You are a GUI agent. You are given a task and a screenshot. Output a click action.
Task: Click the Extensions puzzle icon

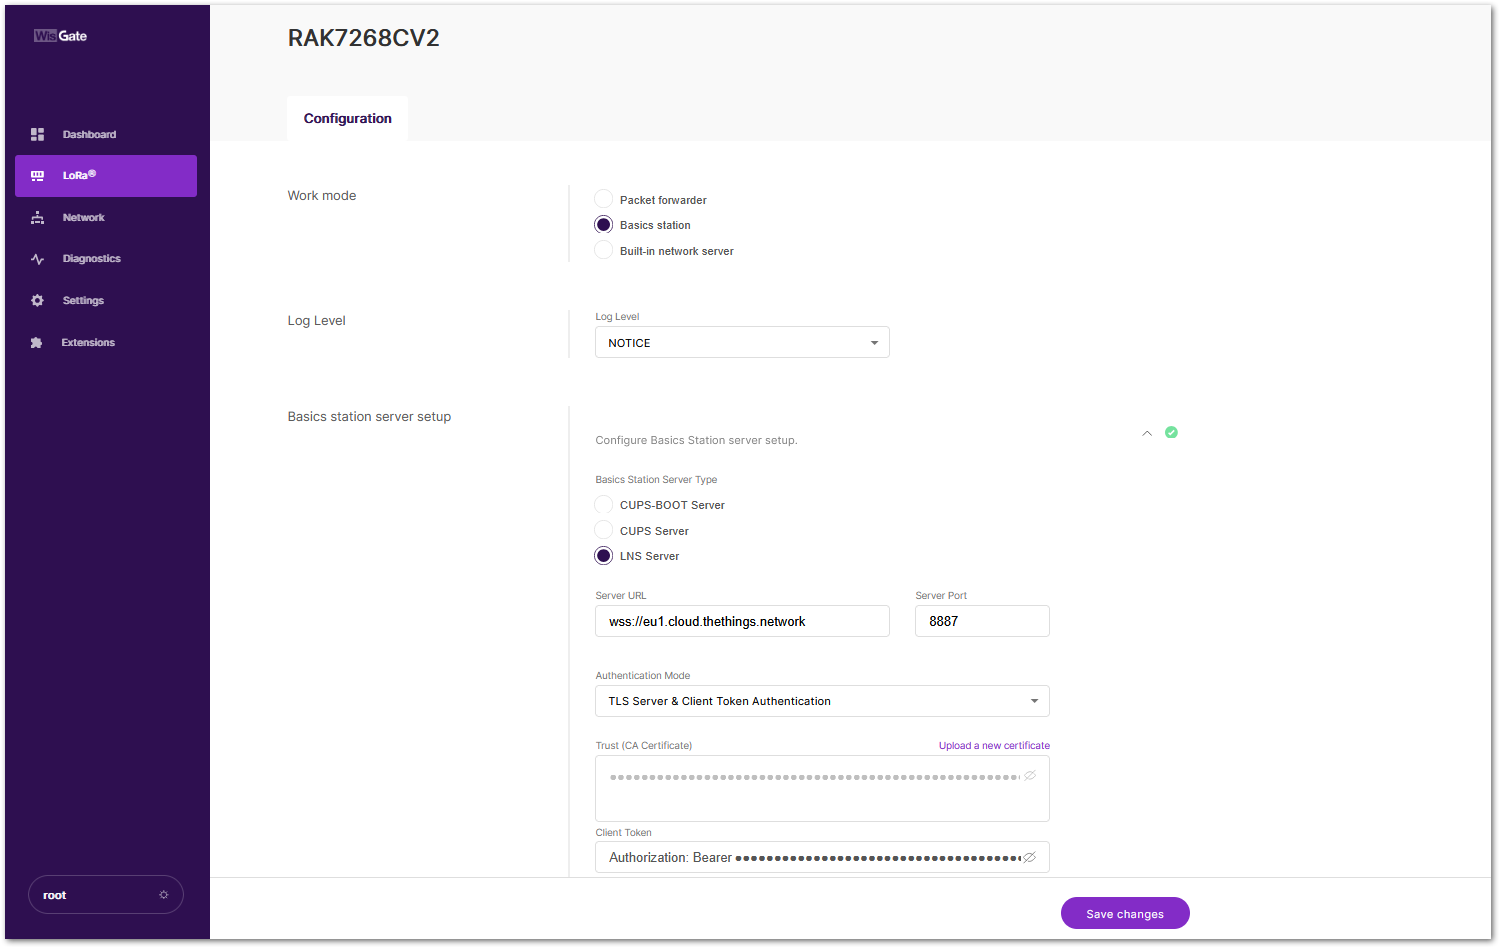[37, 342]
